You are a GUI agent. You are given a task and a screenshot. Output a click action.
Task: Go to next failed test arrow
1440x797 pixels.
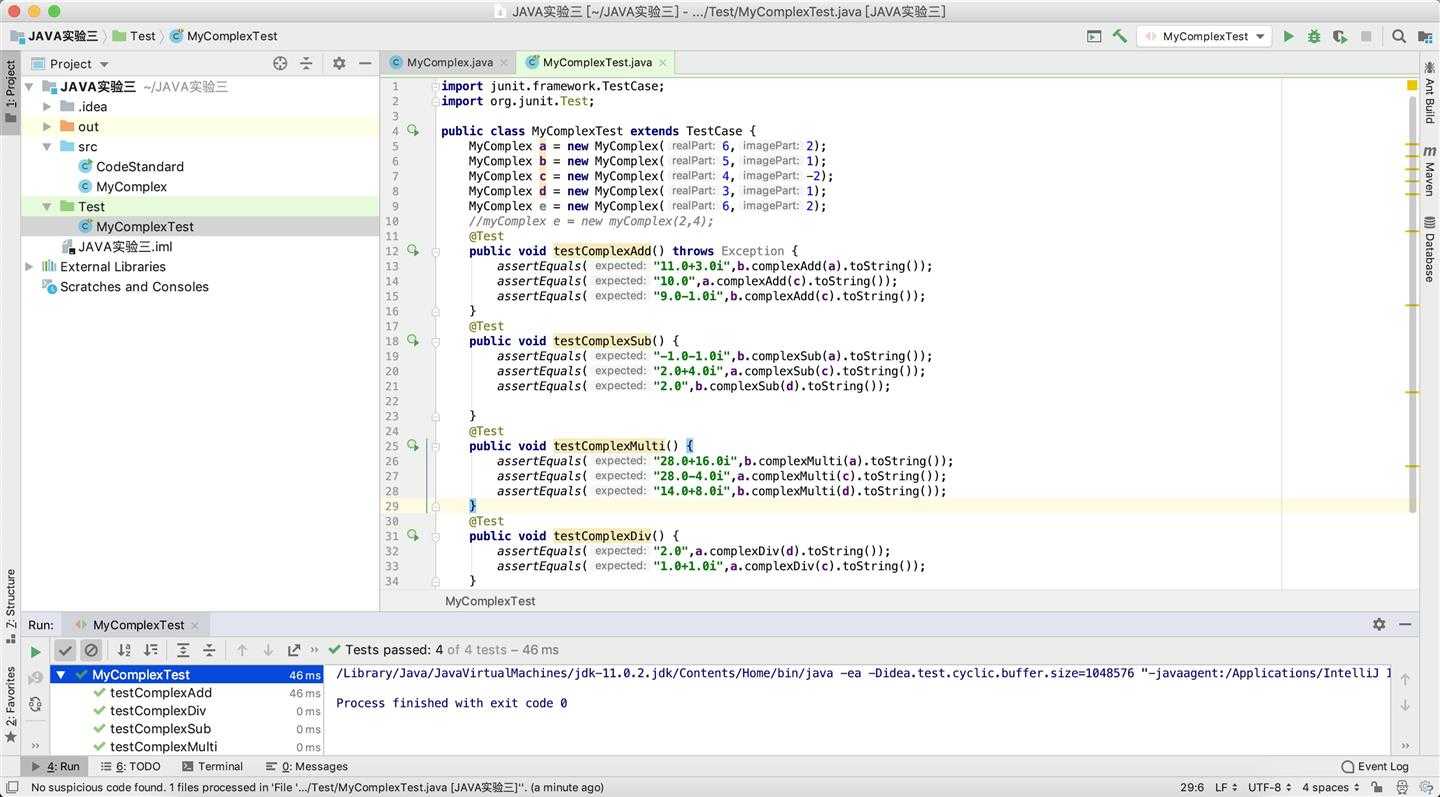[268, 650]
